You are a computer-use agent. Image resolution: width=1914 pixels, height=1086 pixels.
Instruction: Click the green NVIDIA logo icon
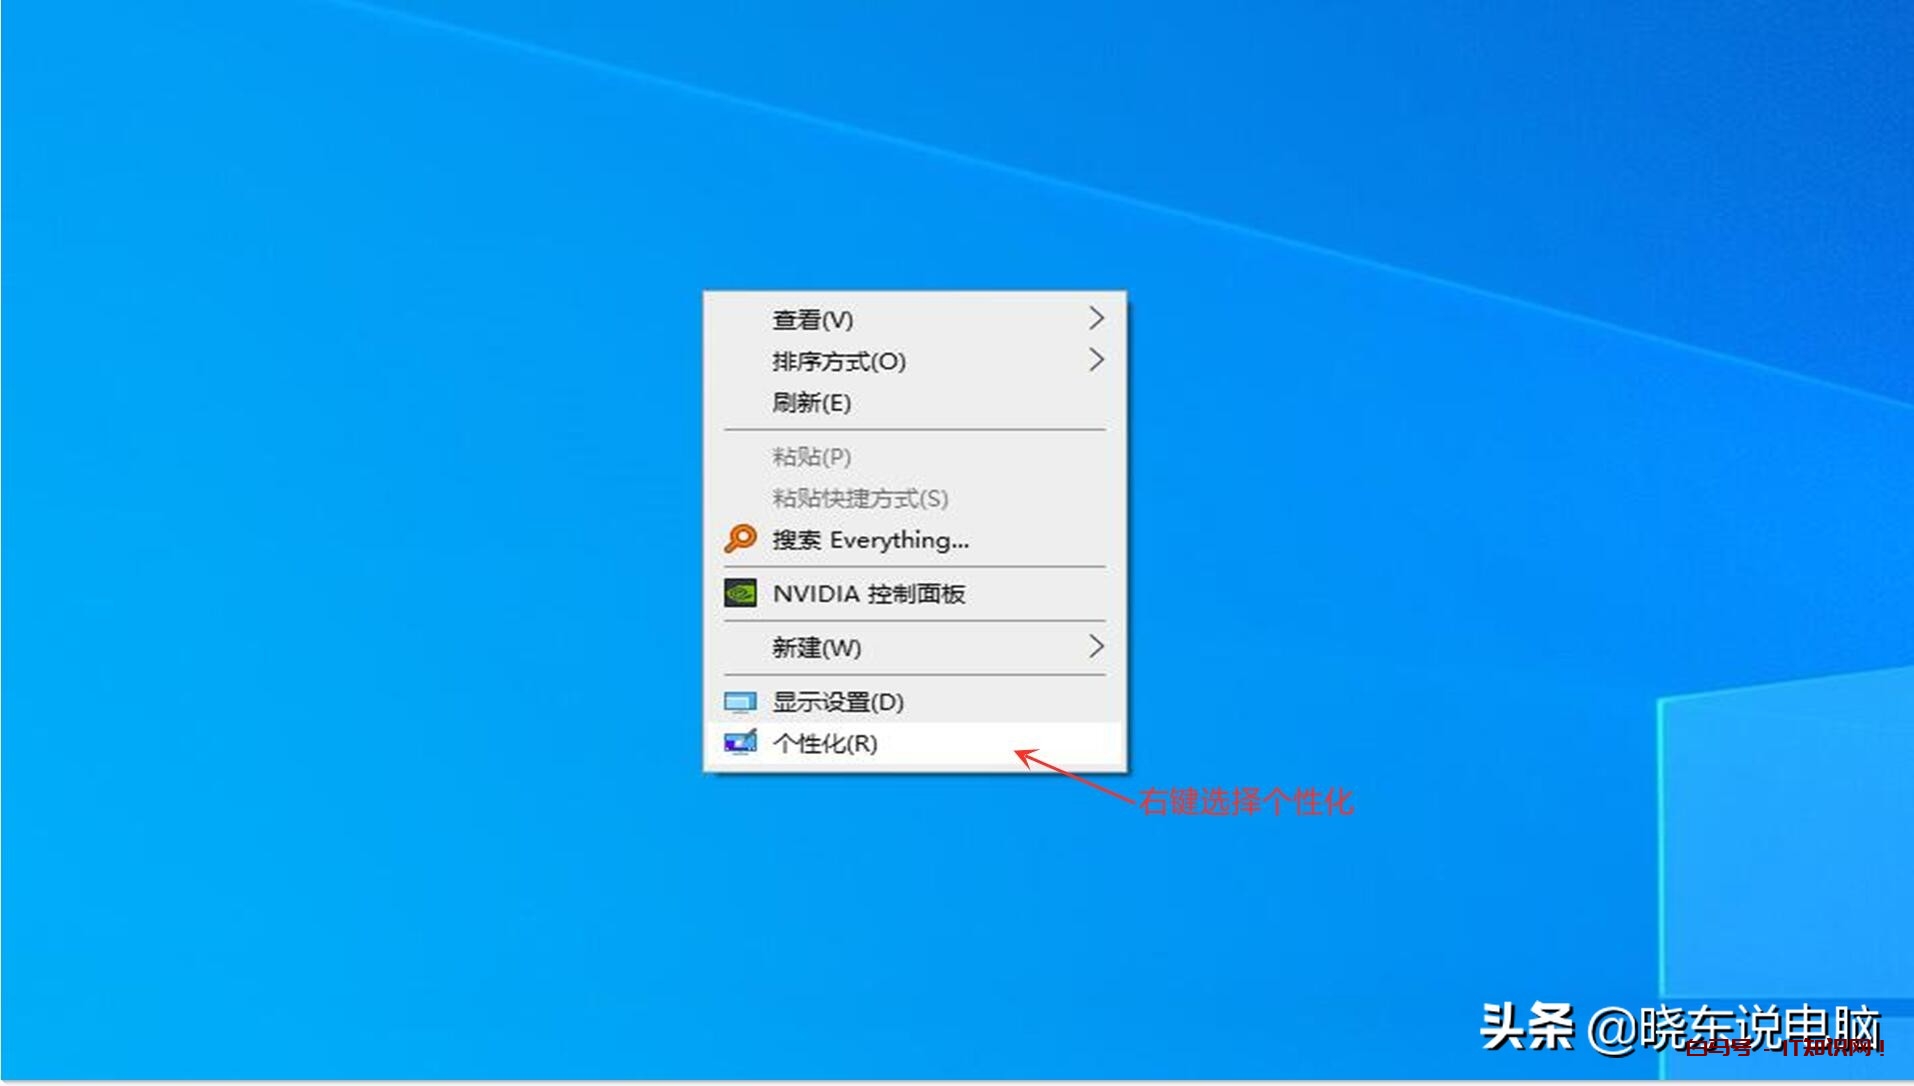point(740,593)
